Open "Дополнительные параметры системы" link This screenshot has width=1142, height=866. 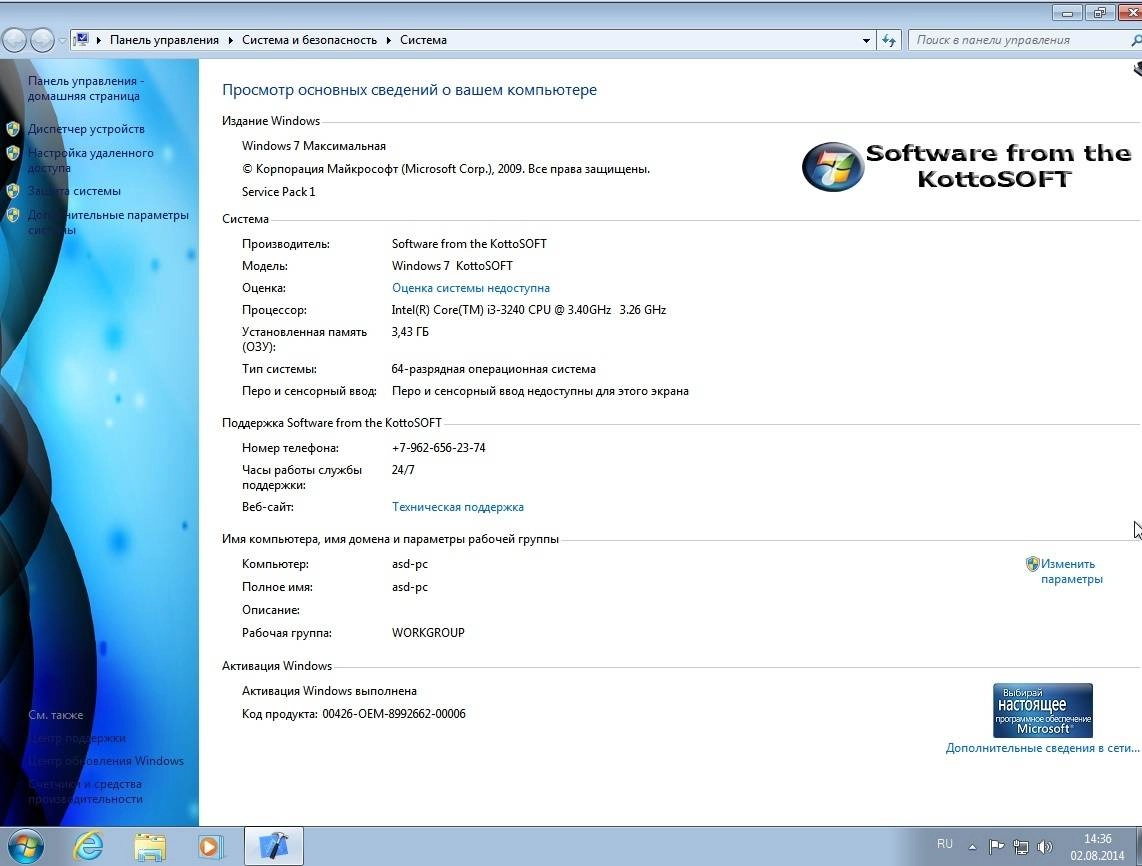[108, 222]
